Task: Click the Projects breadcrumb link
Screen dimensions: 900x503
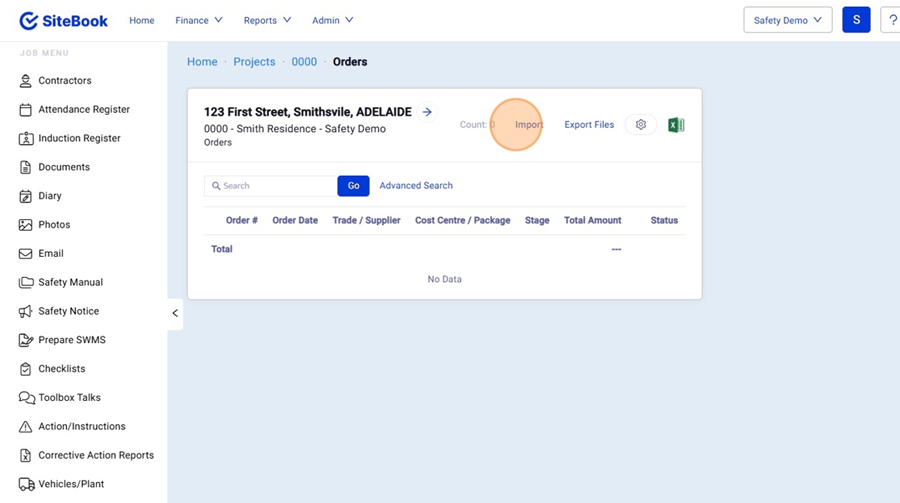Action: [x=254, y=62]
